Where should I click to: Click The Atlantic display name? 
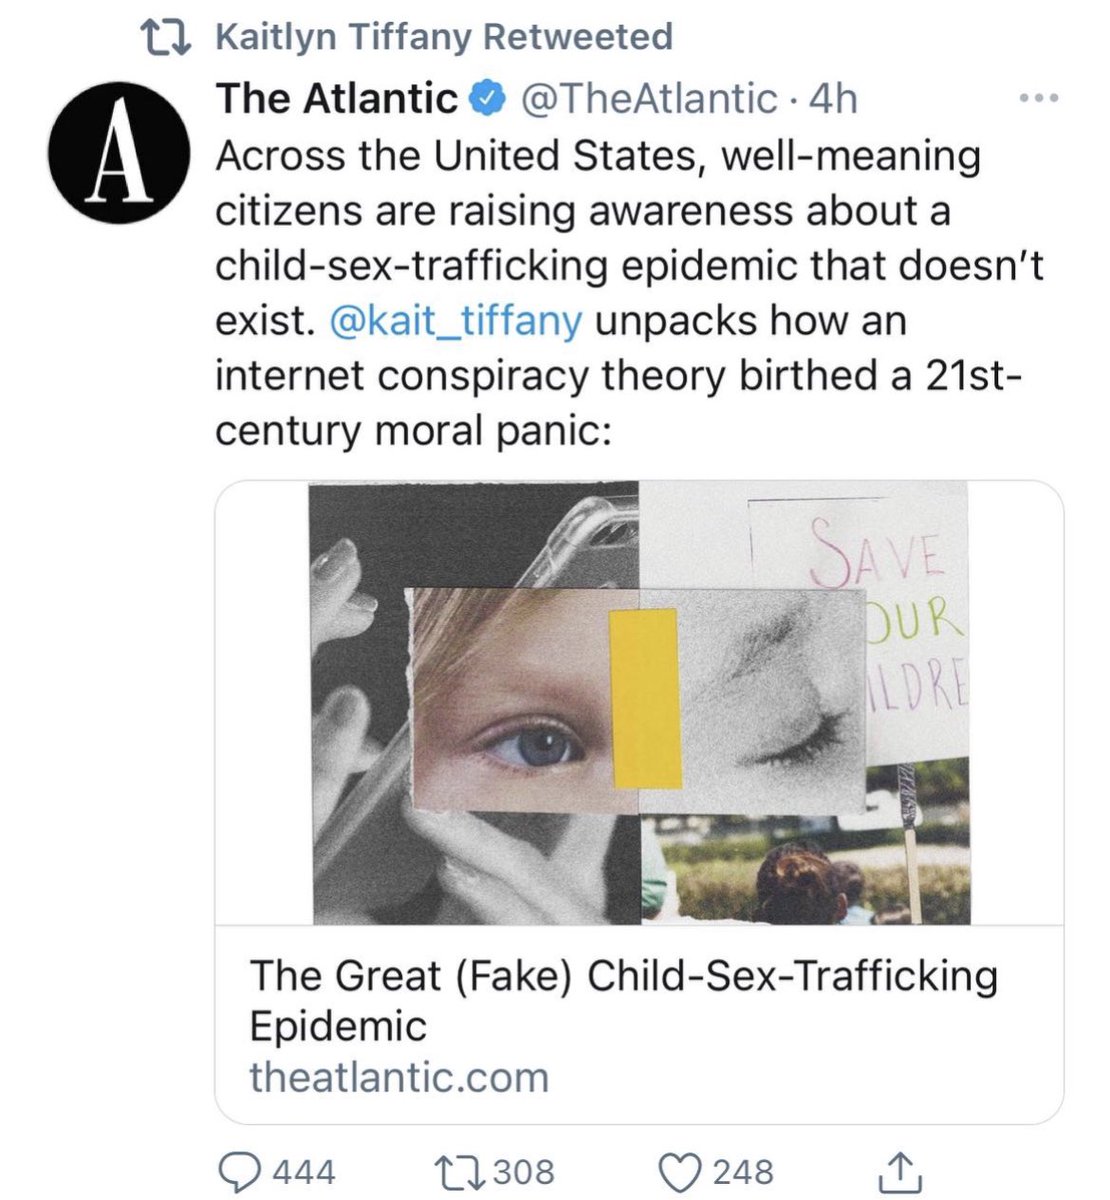336,98
